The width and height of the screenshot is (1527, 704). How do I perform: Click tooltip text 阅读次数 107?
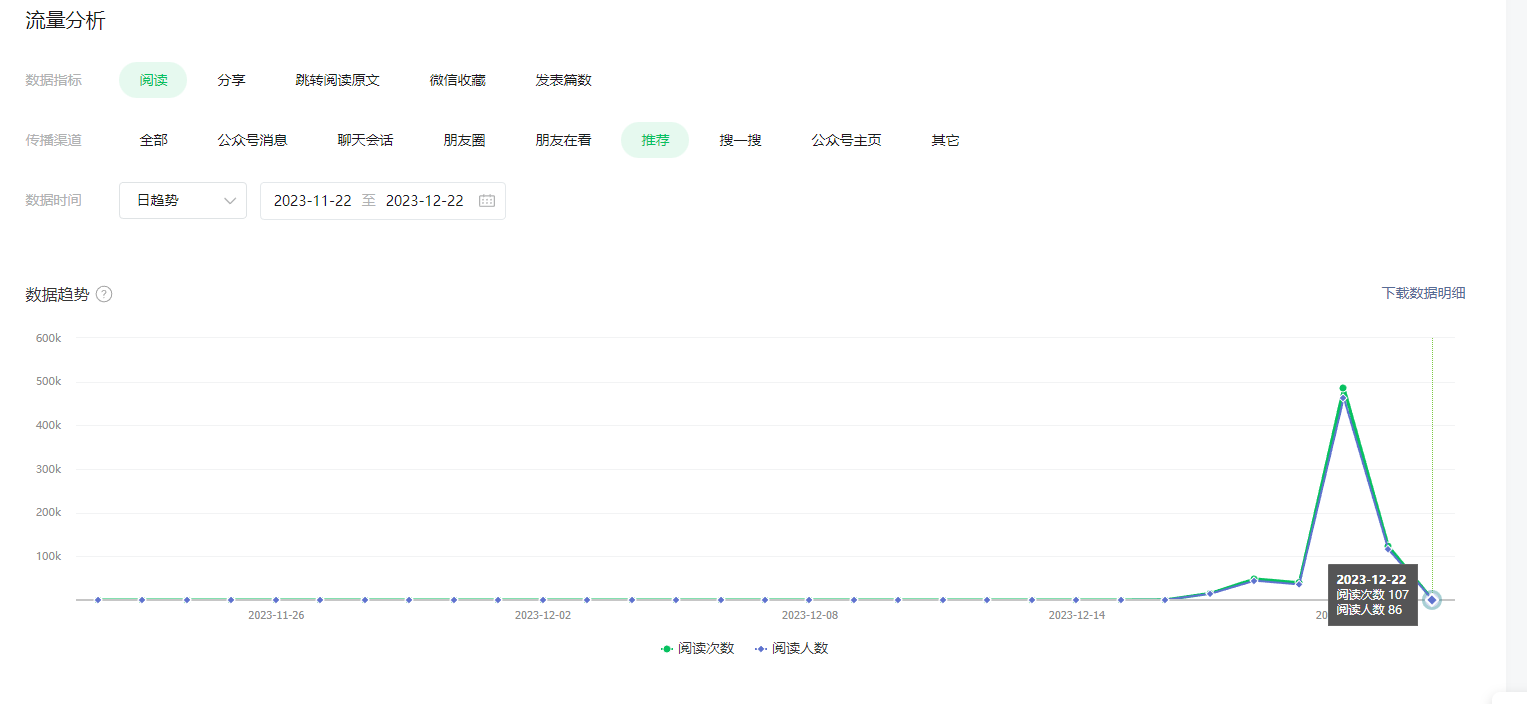(x=1372, y=594)
